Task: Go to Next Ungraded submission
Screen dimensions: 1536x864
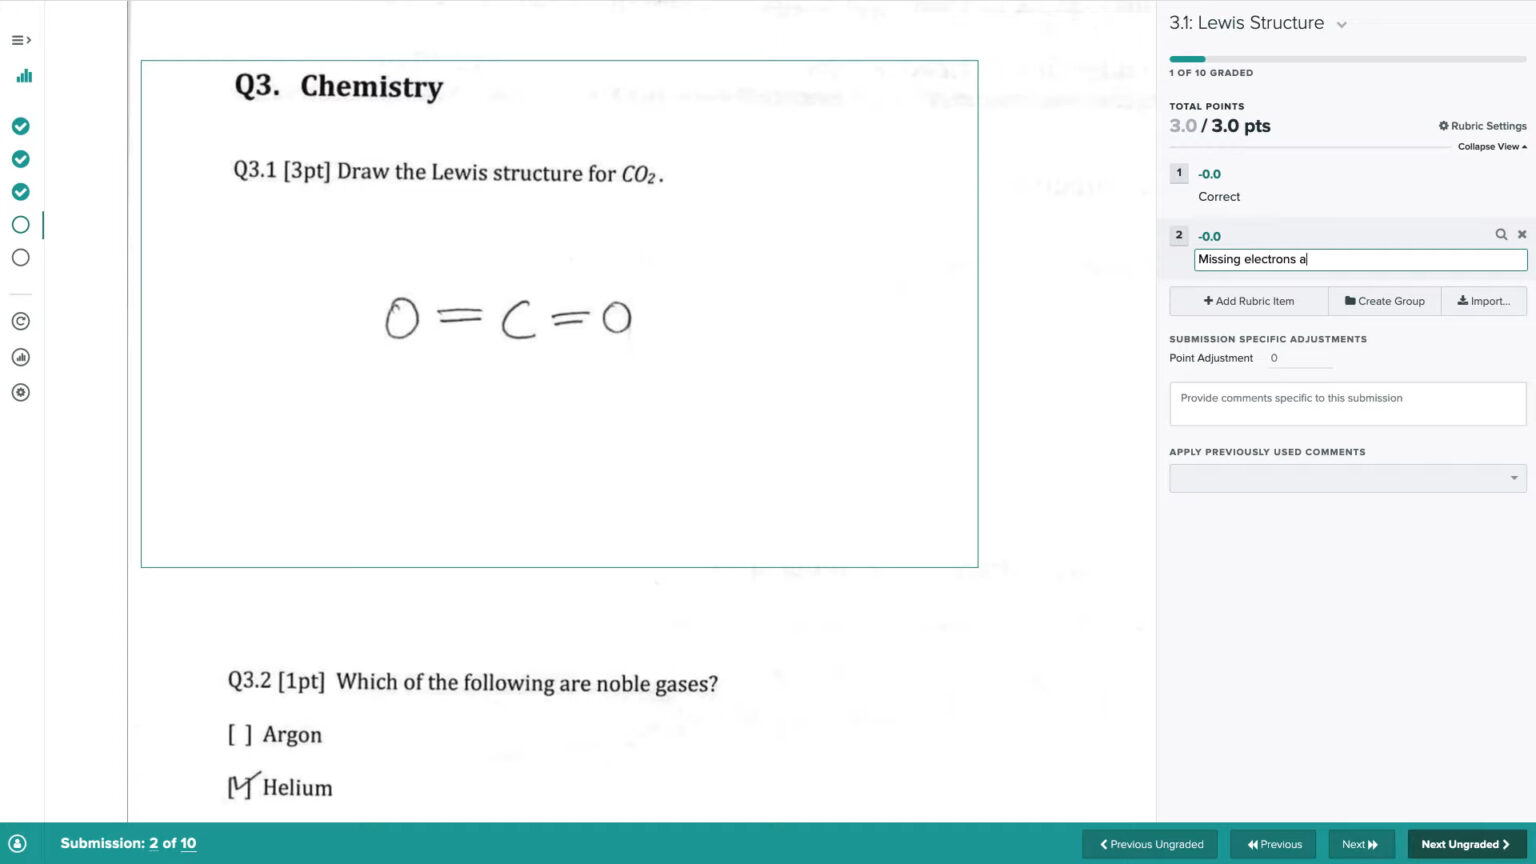Action: coord(1465,844)
